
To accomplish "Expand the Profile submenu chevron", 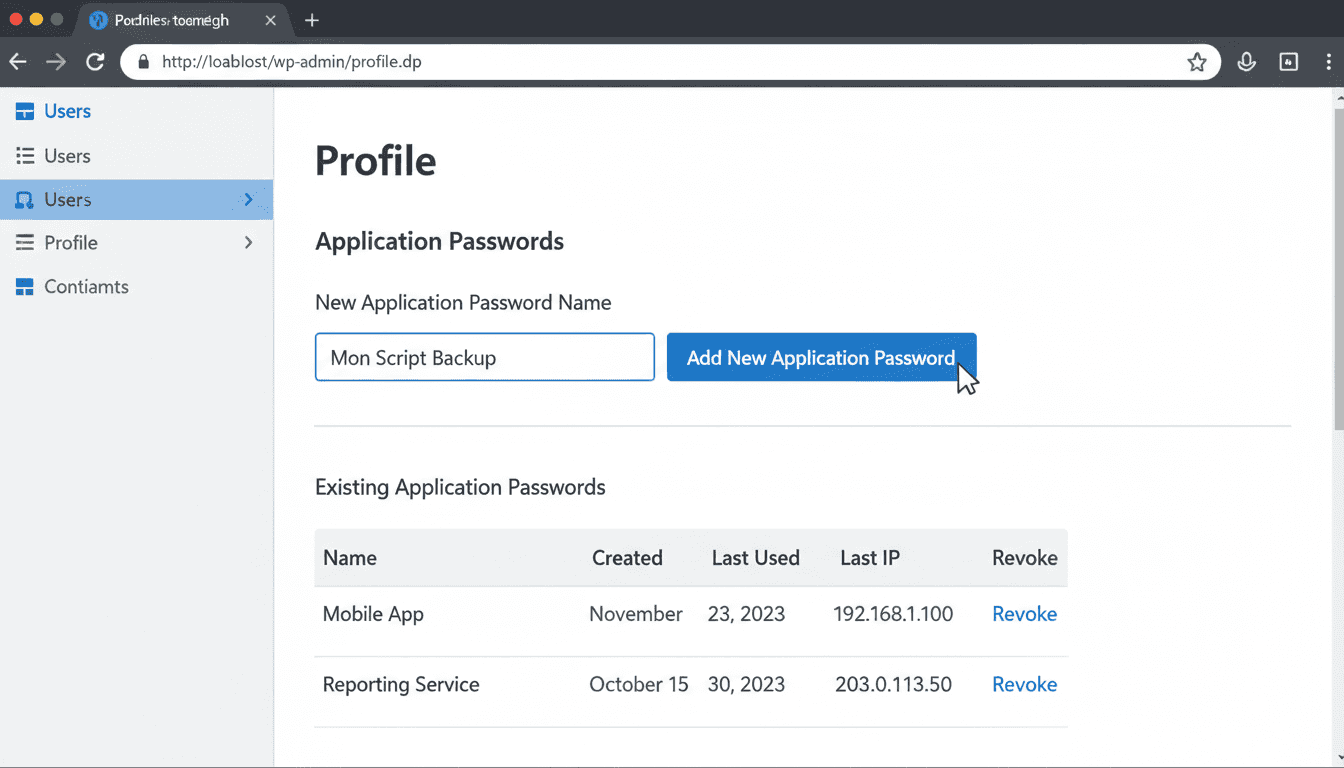I will click(249, 243).
